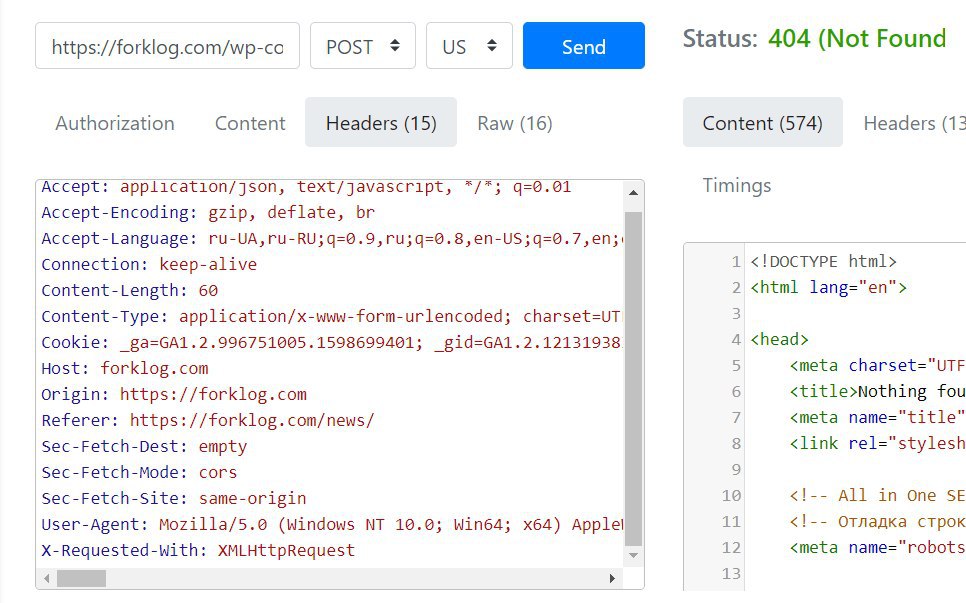
Task: Click the <!DOCTYPE html> response line
Action: click(x=824, y=261)
